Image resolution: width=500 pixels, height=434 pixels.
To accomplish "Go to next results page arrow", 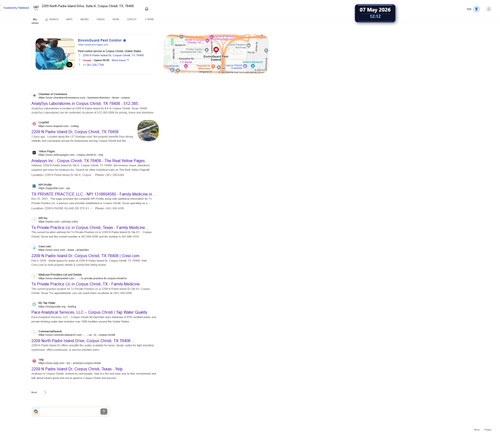I will (45, 392).
